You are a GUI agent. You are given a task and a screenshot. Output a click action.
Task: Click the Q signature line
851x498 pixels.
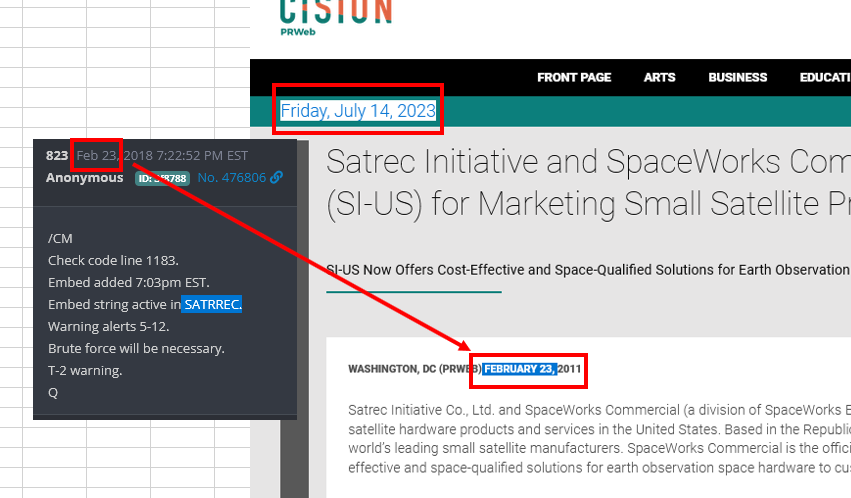[53, 393]
